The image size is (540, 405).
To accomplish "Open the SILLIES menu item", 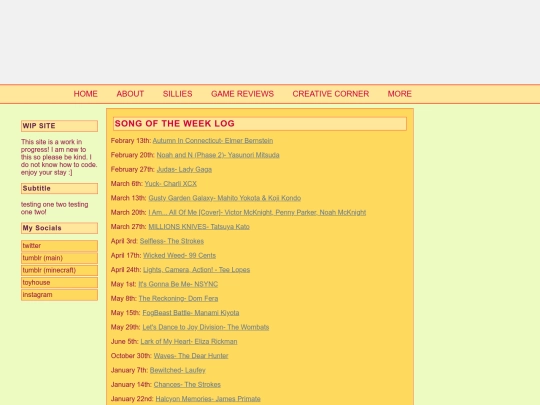I will (x=177, y=94).
